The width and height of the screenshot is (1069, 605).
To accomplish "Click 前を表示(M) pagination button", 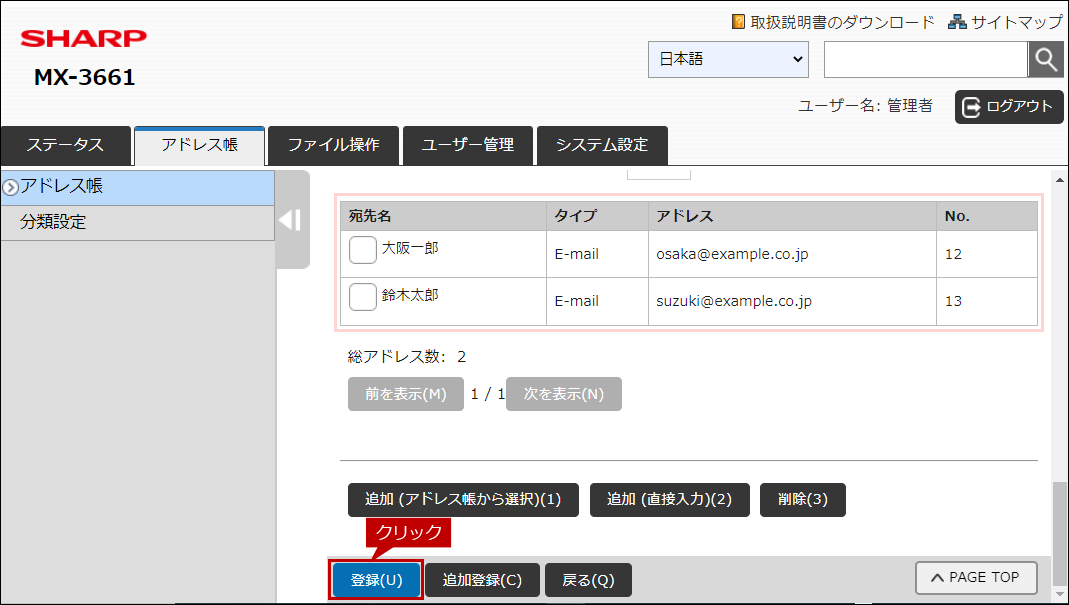I will (406, 394).
